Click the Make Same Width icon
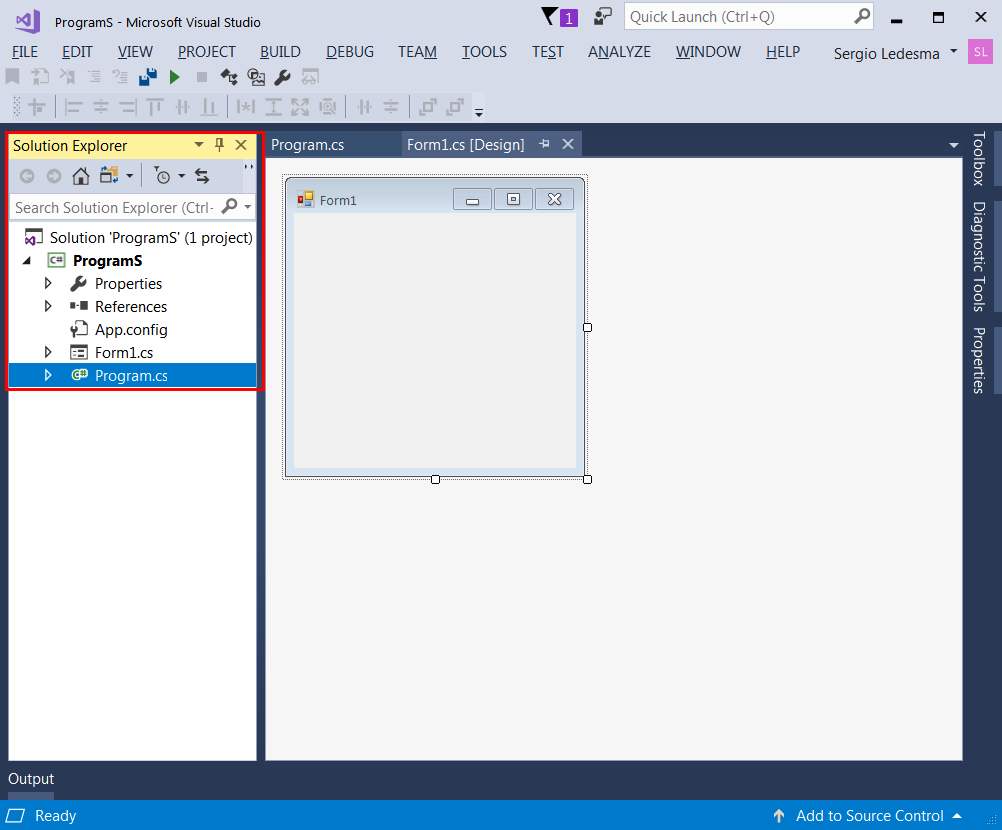Viewport: 1002px width, 830px height. [245, 107]
